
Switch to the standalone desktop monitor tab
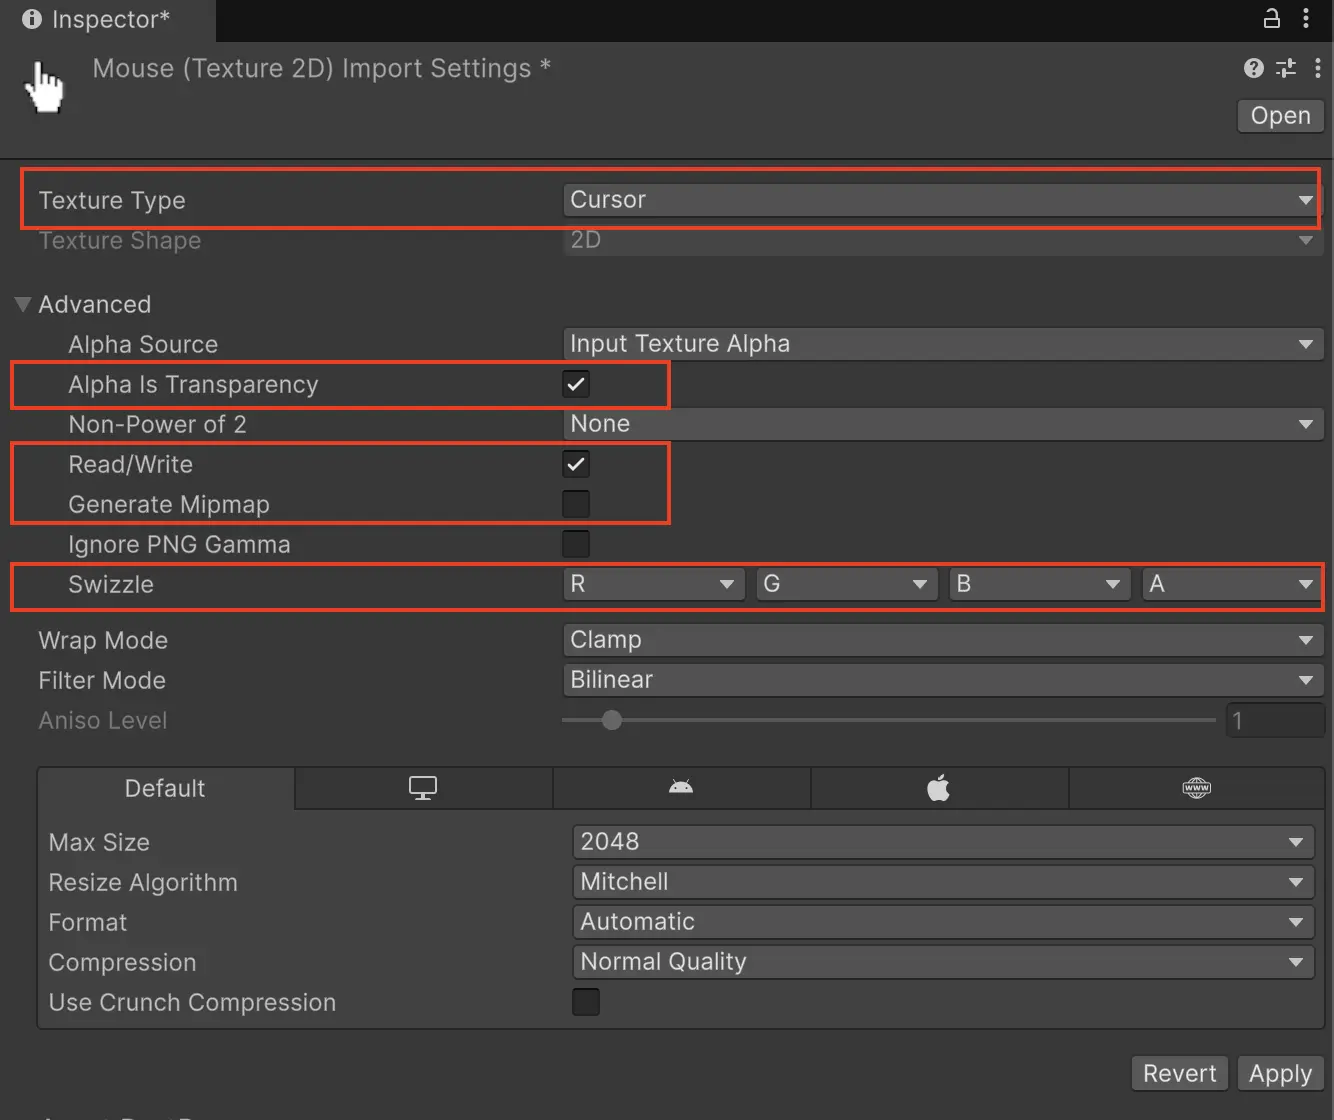click(x=423, y=788)
